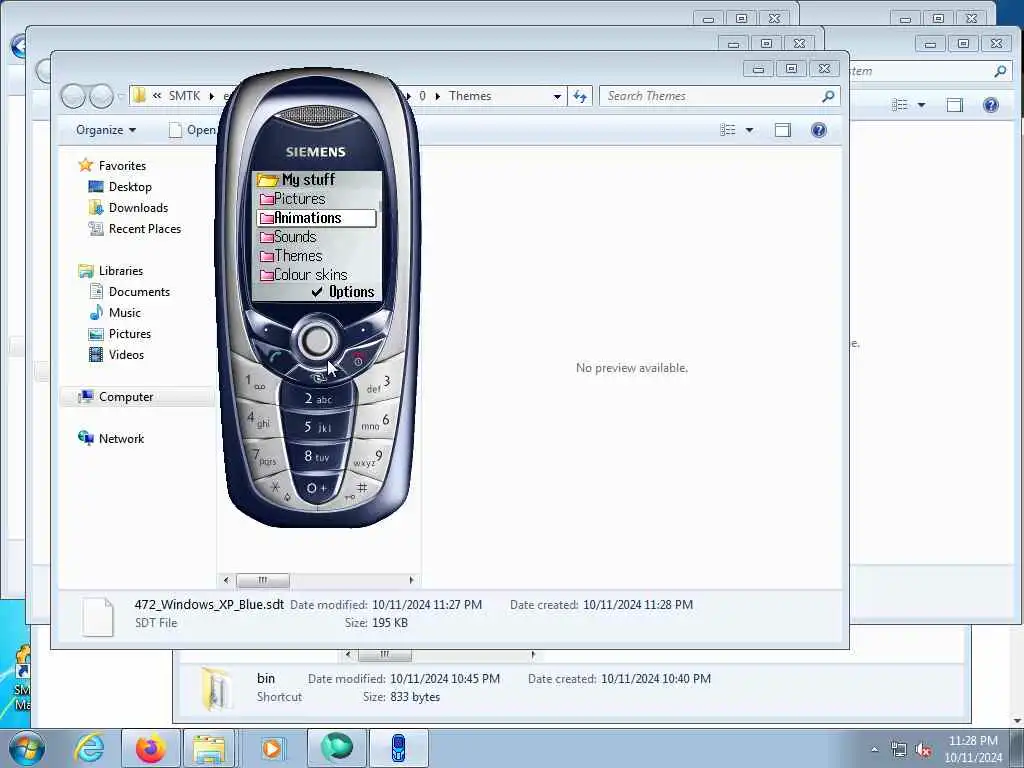
Task: Click the 472_Windows_XP_Blue.sdt filename in details pane
Action: pos(209,605)
